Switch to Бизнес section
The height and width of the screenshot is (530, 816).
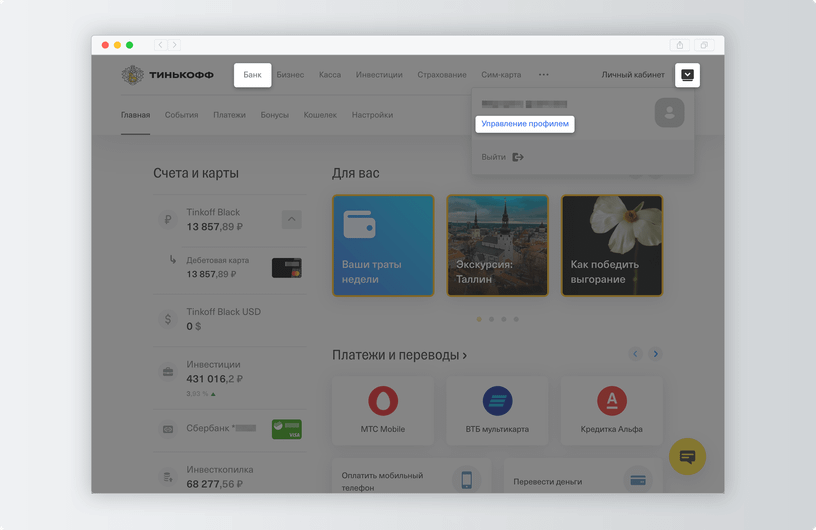(x=290, y=75)
